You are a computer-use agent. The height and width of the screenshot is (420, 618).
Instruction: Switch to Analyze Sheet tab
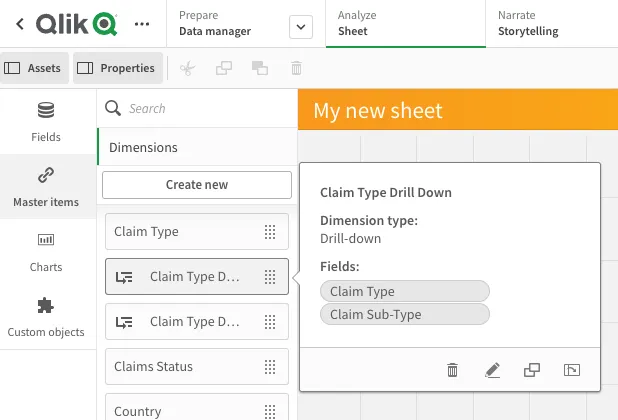pyautogui.click(x=402, y=23)
